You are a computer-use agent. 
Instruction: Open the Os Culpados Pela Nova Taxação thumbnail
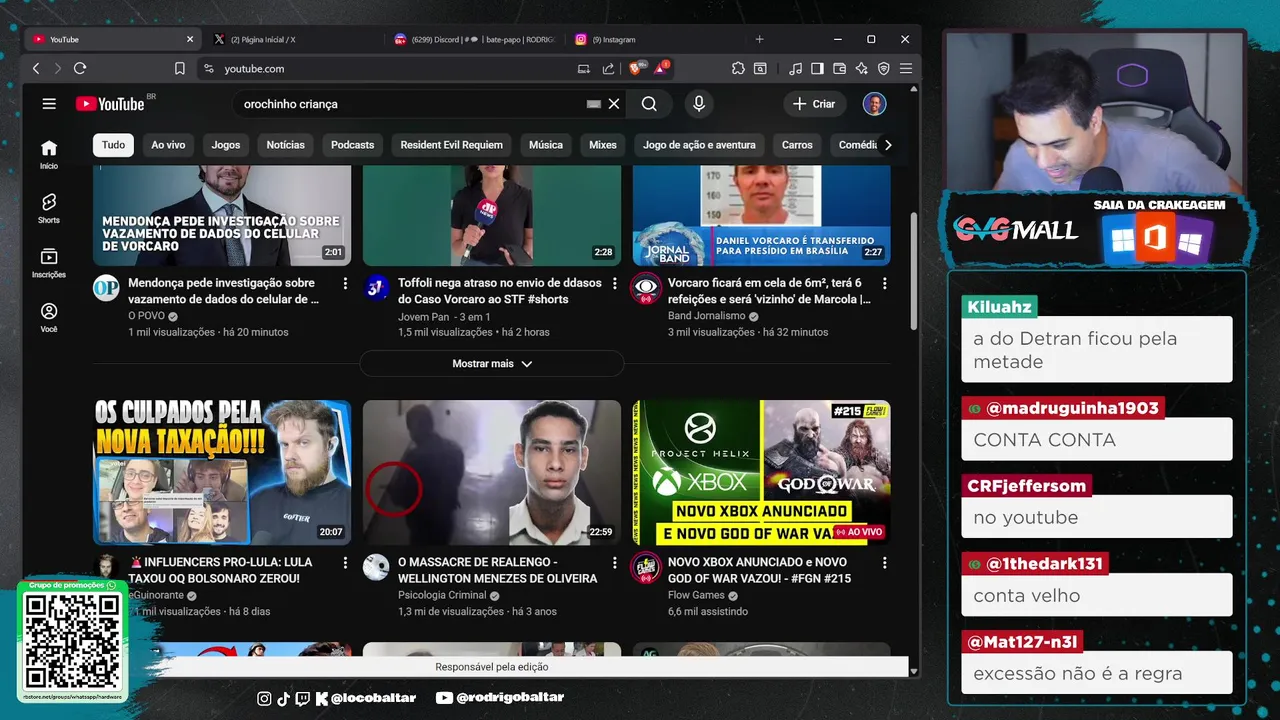[222, 472]
